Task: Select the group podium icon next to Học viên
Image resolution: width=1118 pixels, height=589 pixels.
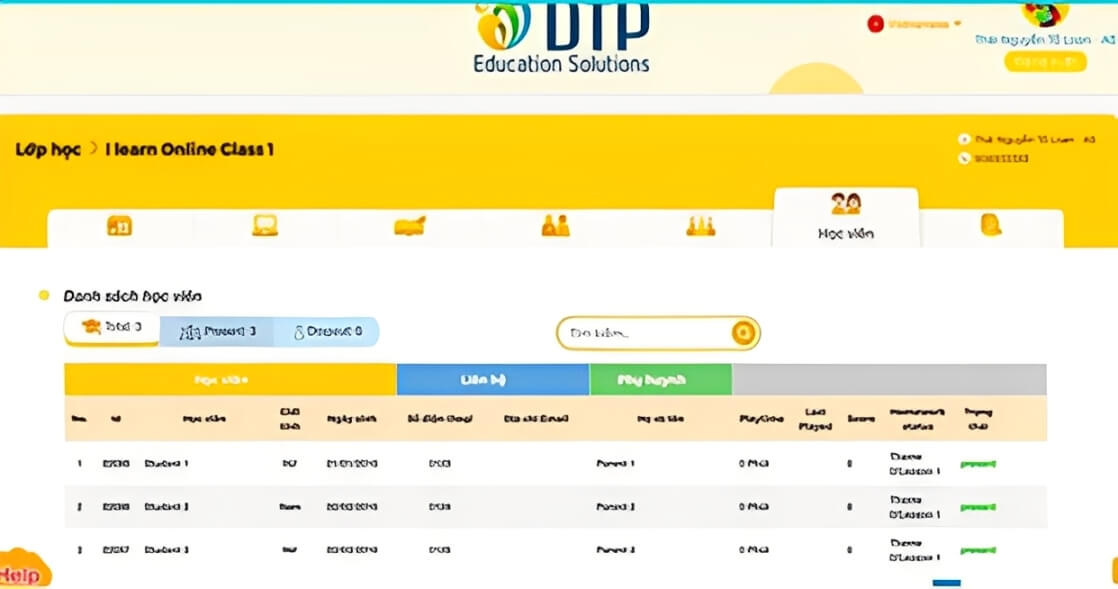Action: [x=700, y=225]
